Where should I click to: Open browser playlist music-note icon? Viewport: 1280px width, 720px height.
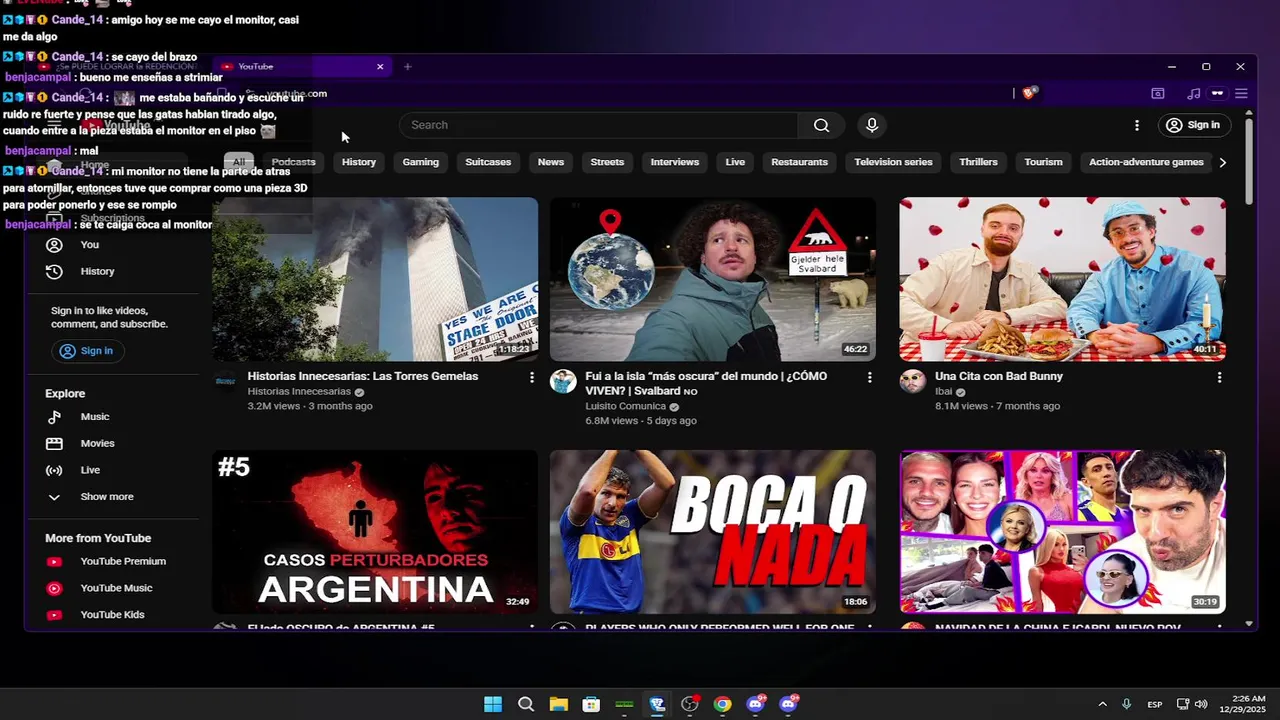pos(1193,93)
